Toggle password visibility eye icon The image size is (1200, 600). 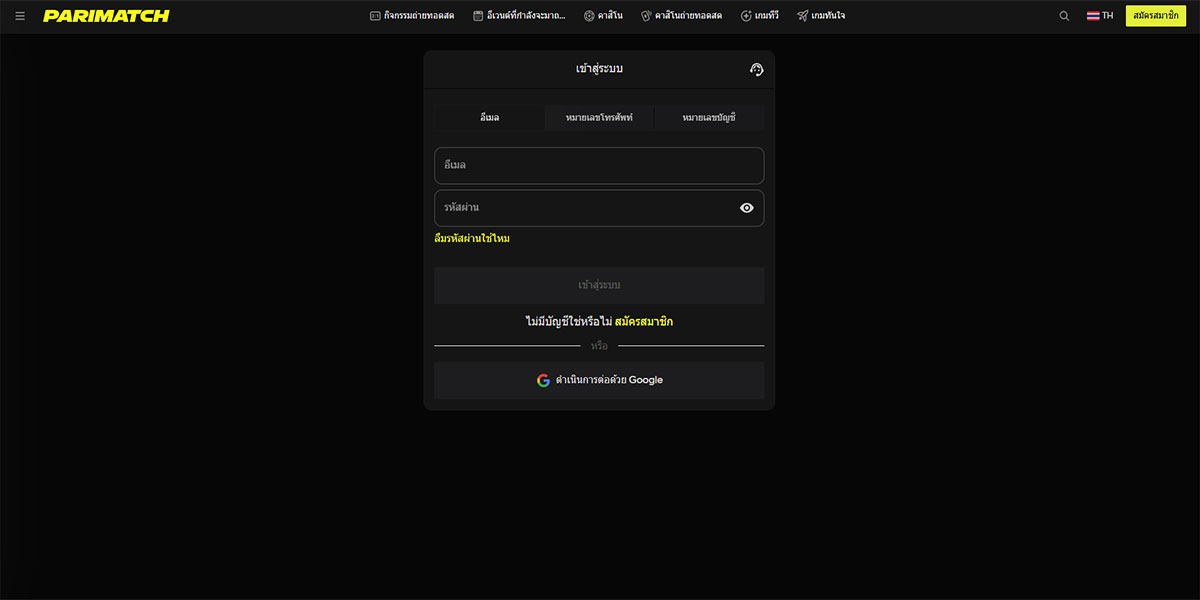[746, 208]
